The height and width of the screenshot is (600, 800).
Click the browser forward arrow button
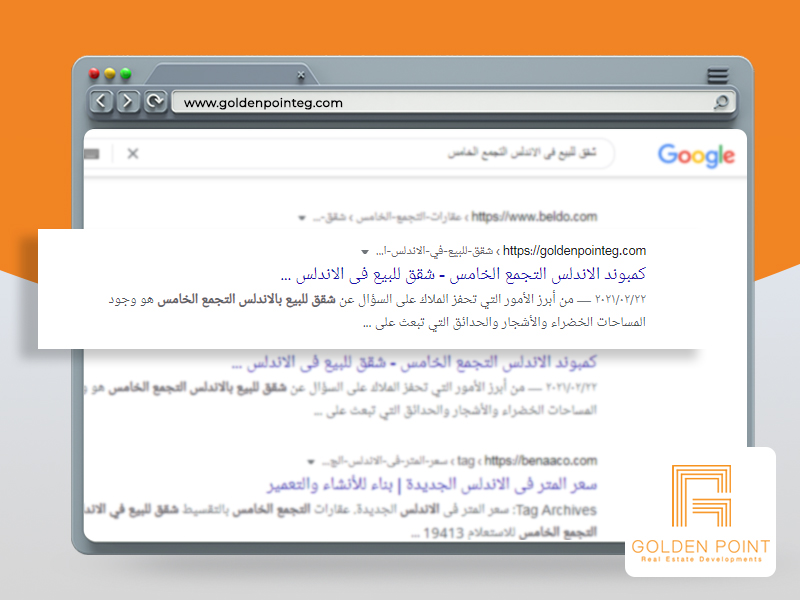[128, 102]
